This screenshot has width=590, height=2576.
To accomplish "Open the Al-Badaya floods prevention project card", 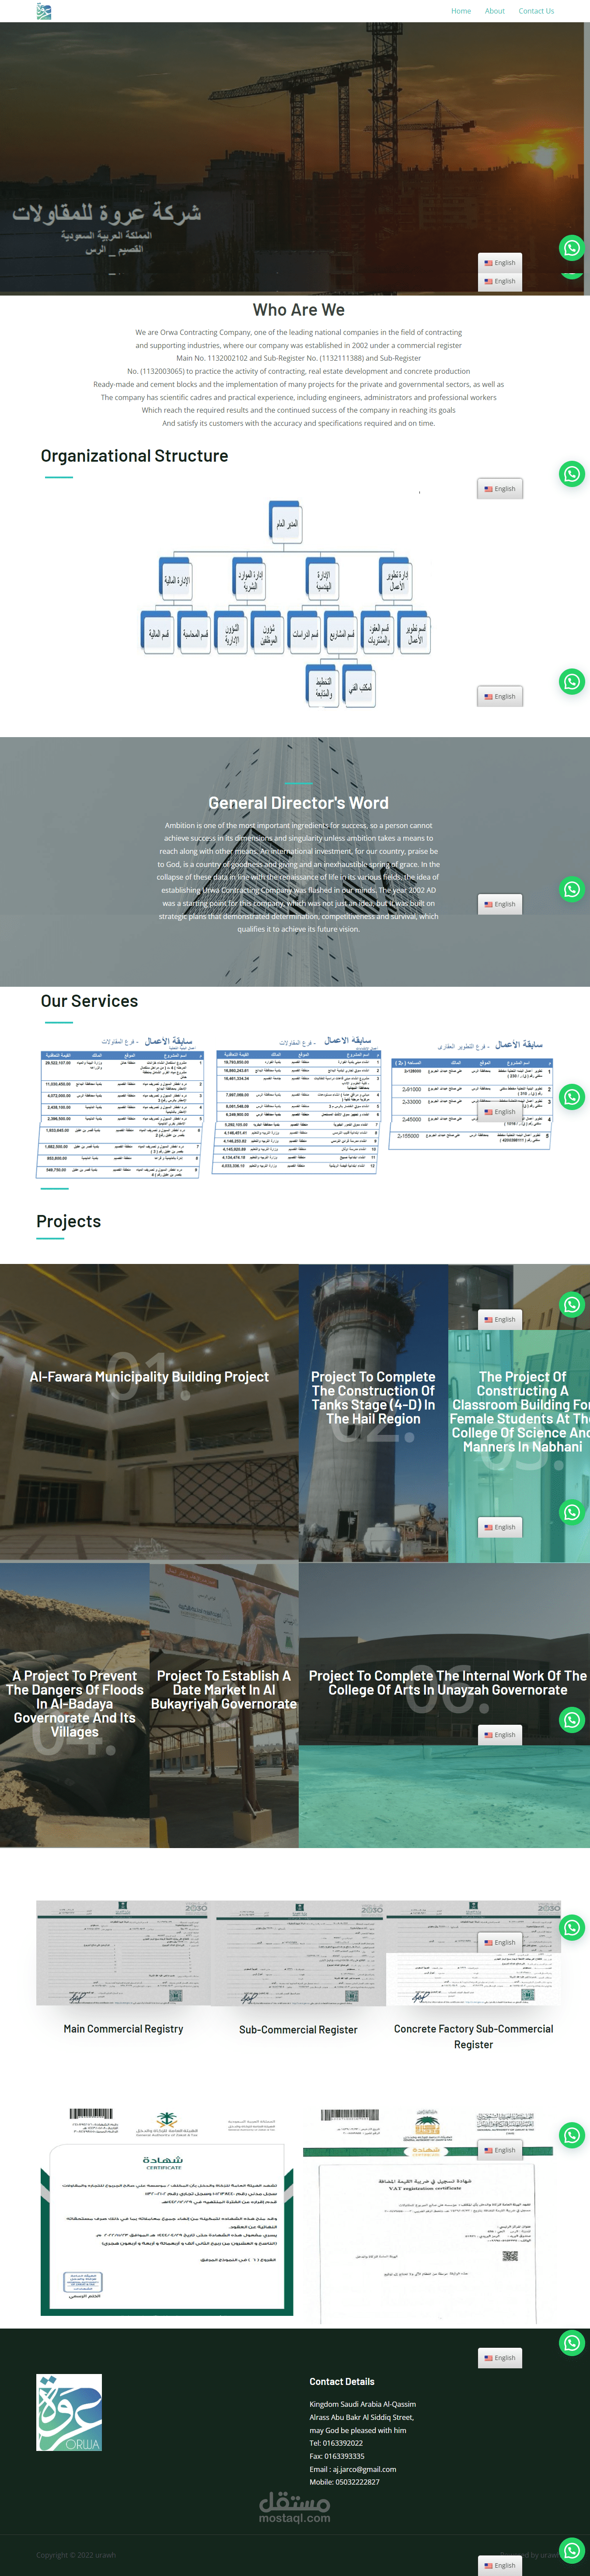I will coord(74,1704).
